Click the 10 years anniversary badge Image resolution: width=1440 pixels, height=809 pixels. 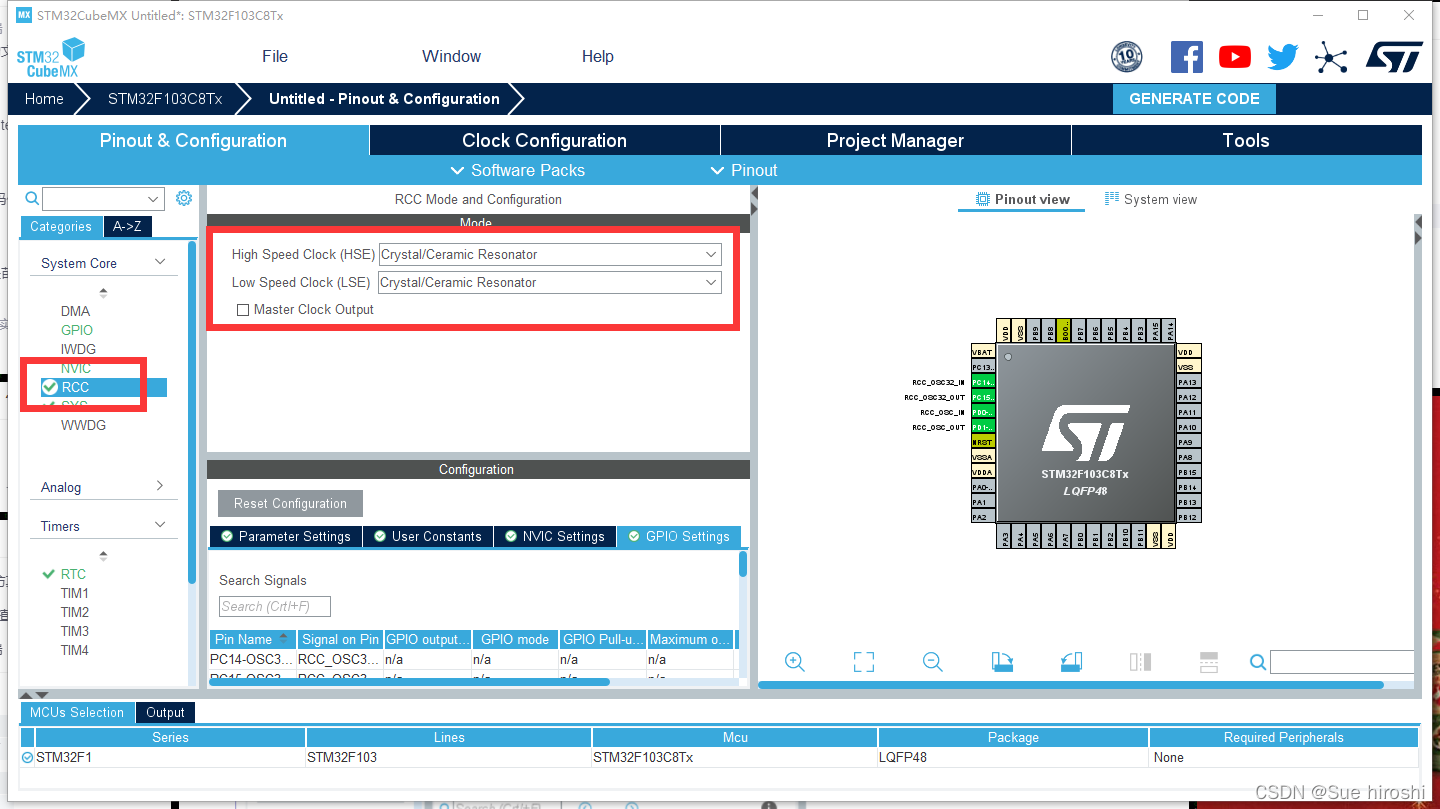coord(1127,57)
